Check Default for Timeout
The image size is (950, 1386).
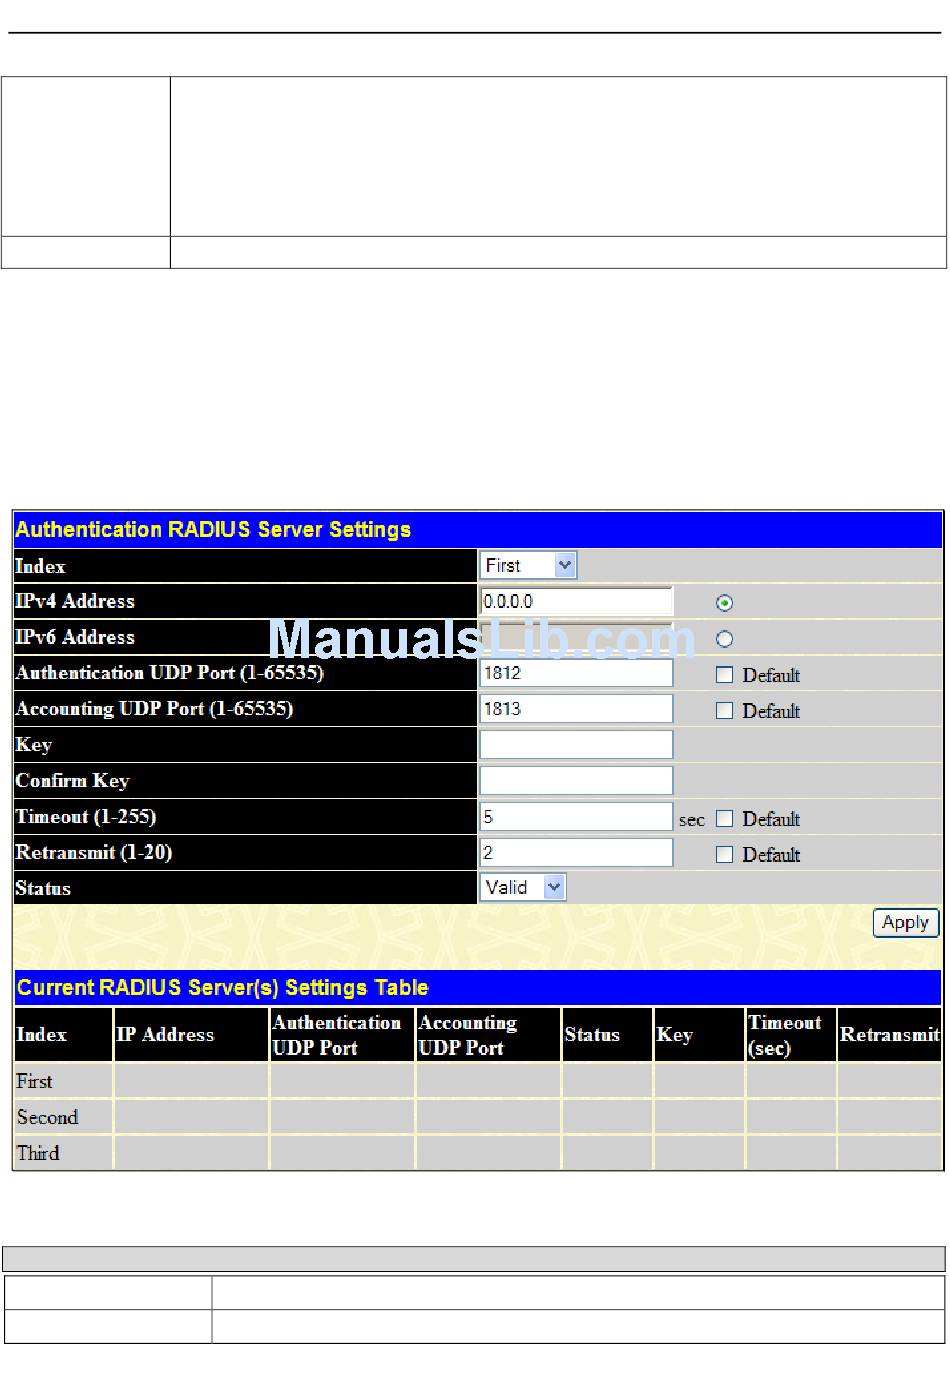724,819
